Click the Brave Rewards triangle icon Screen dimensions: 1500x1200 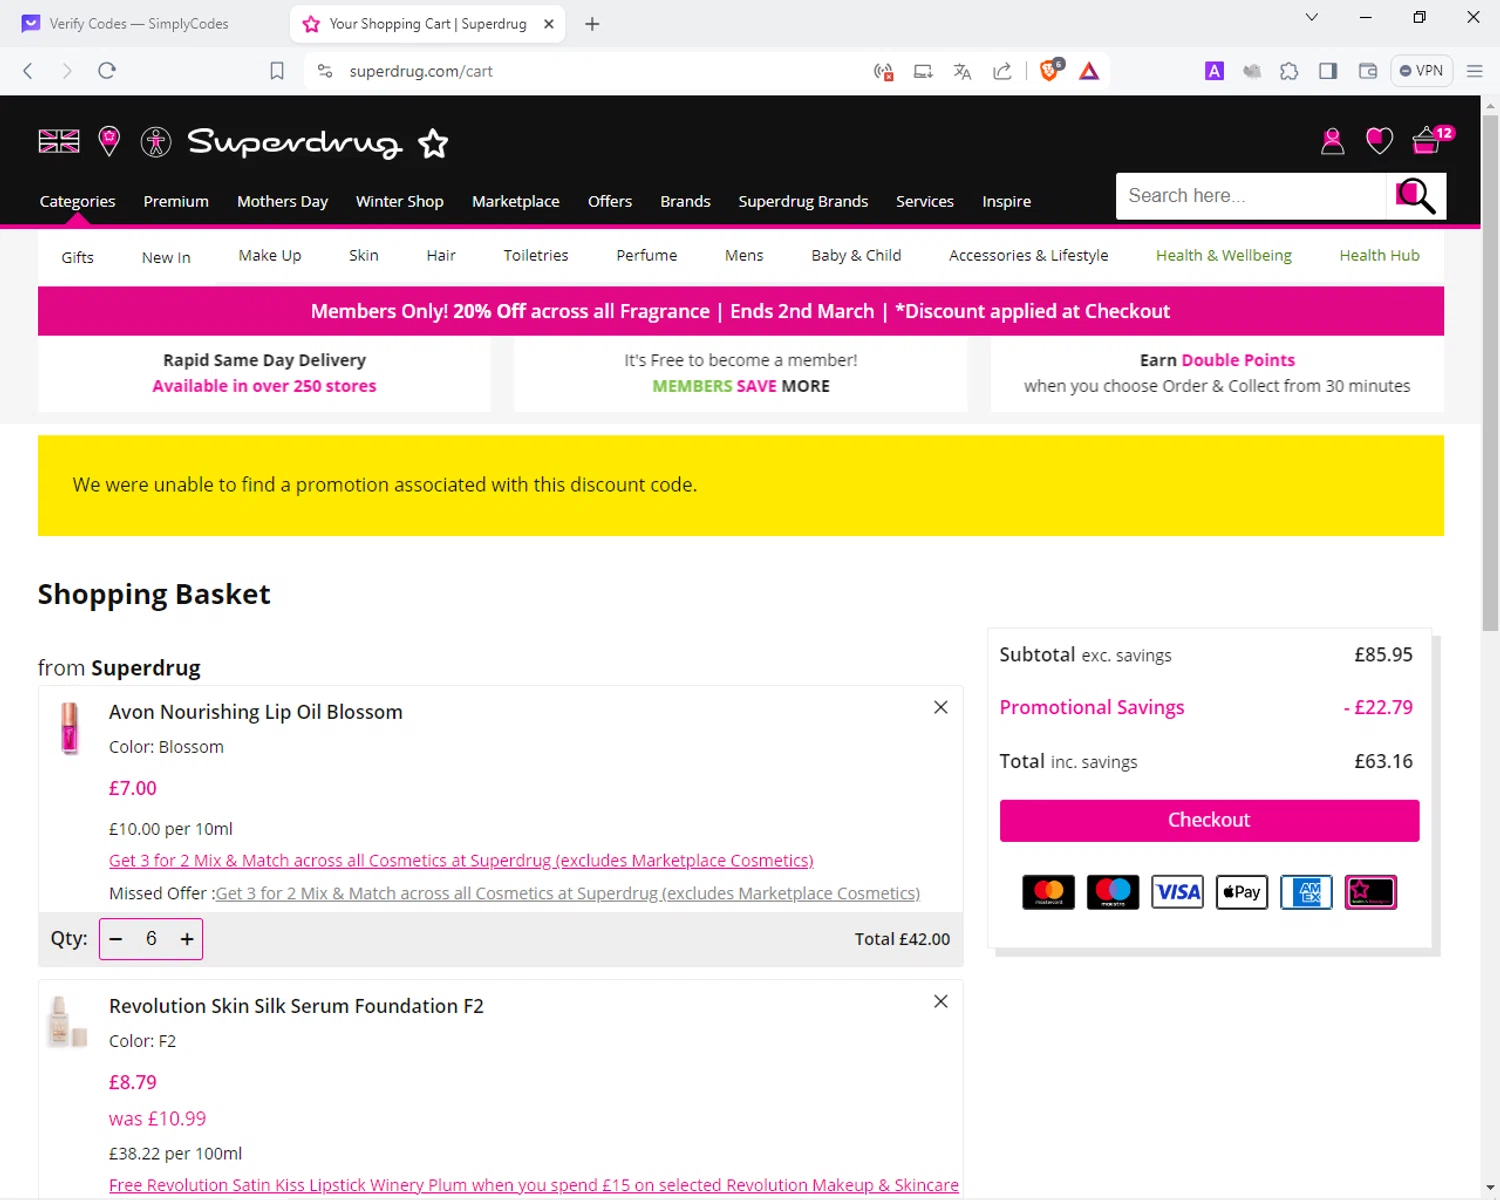pyautogui.click(x=1089, y=71)
